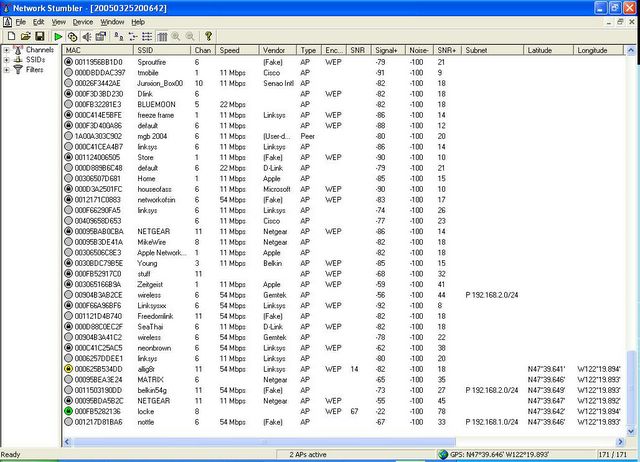Image resolution: width=640 pixels, height=462 pixels.
Task: Click '2 APs active' in status bar
Action: tap(308, 454)
